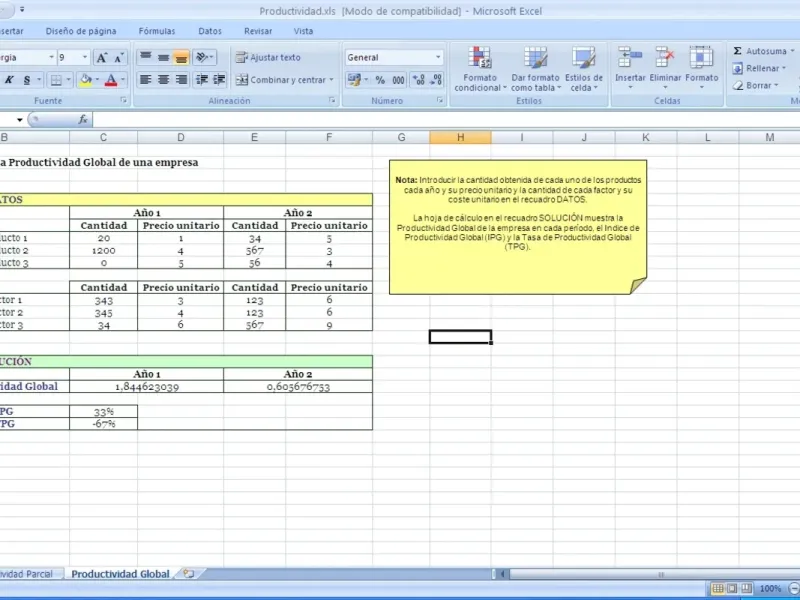Apply accounting number format icon
Viewport: 800px width, 600px height.
tap(354, 80)
